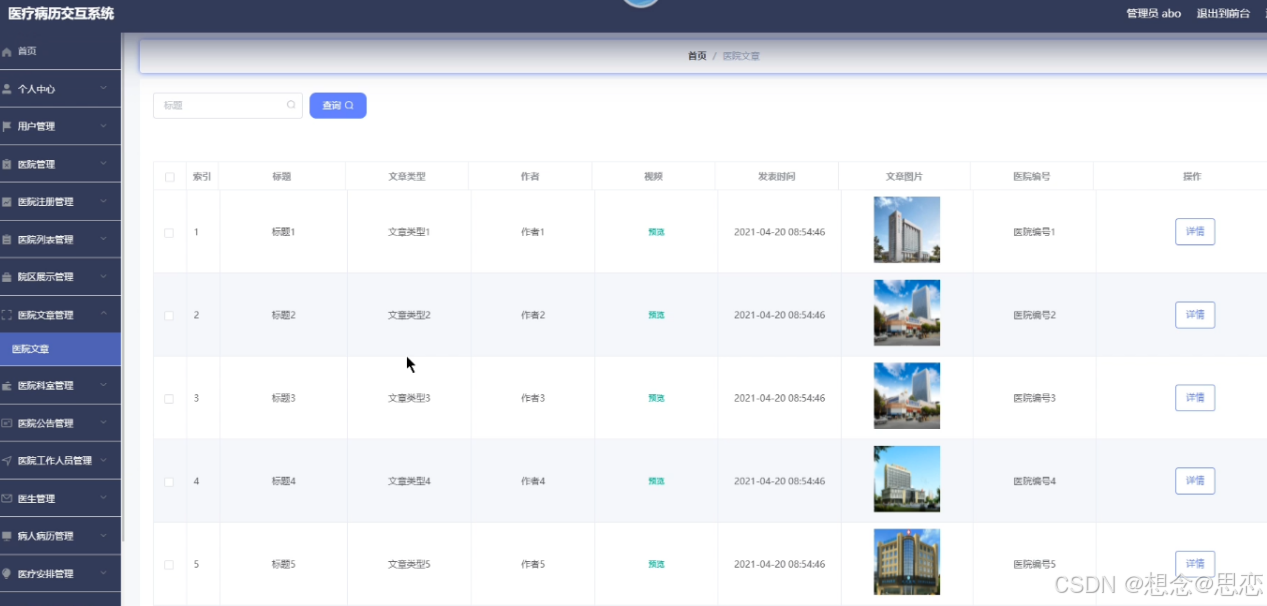Click the icon beside 医院管理
This screenshot has width=1267, height=606.
coord(7,164)
